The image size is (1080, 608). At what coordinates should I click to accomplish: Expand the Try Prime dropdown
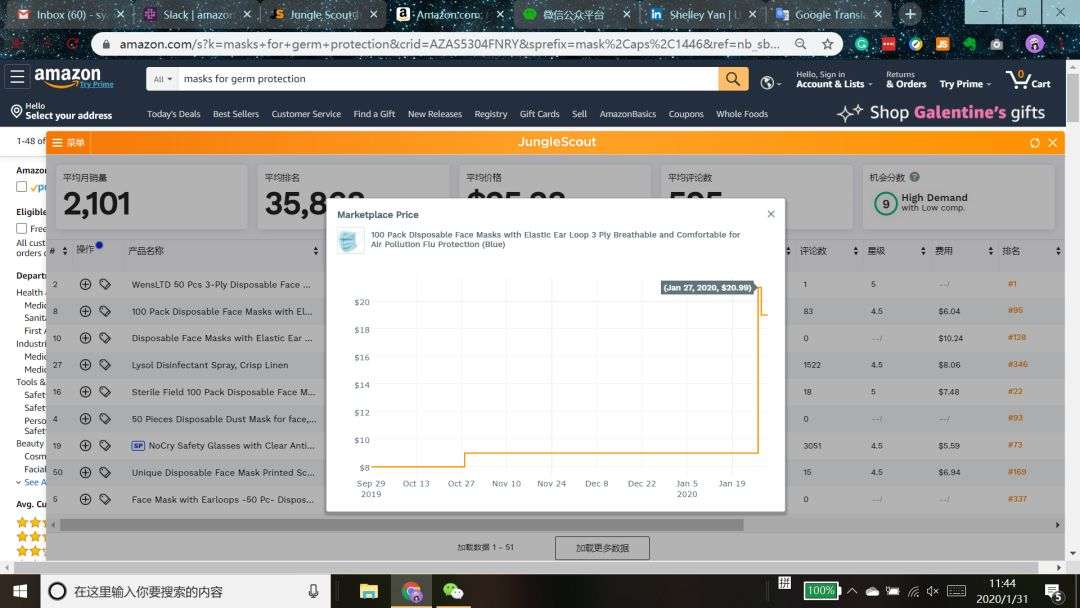pos(965,84)
